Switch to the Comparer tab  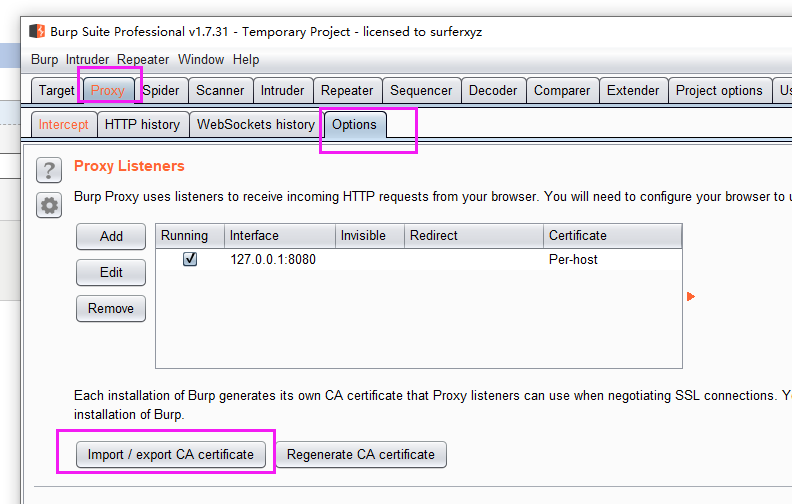(562, 90)
